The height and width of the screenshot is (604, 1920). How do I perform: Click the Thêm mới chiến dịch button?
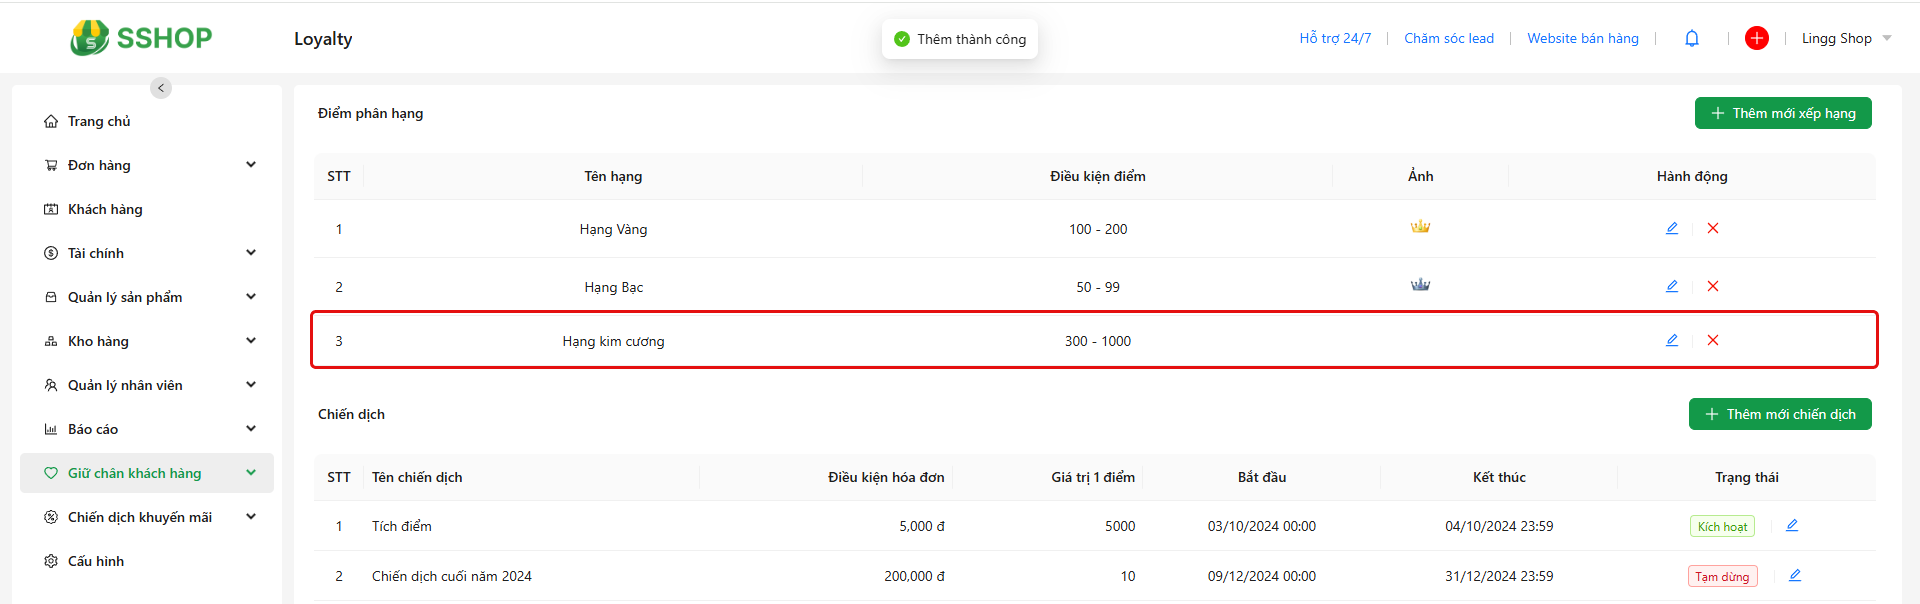(1779, 414)
